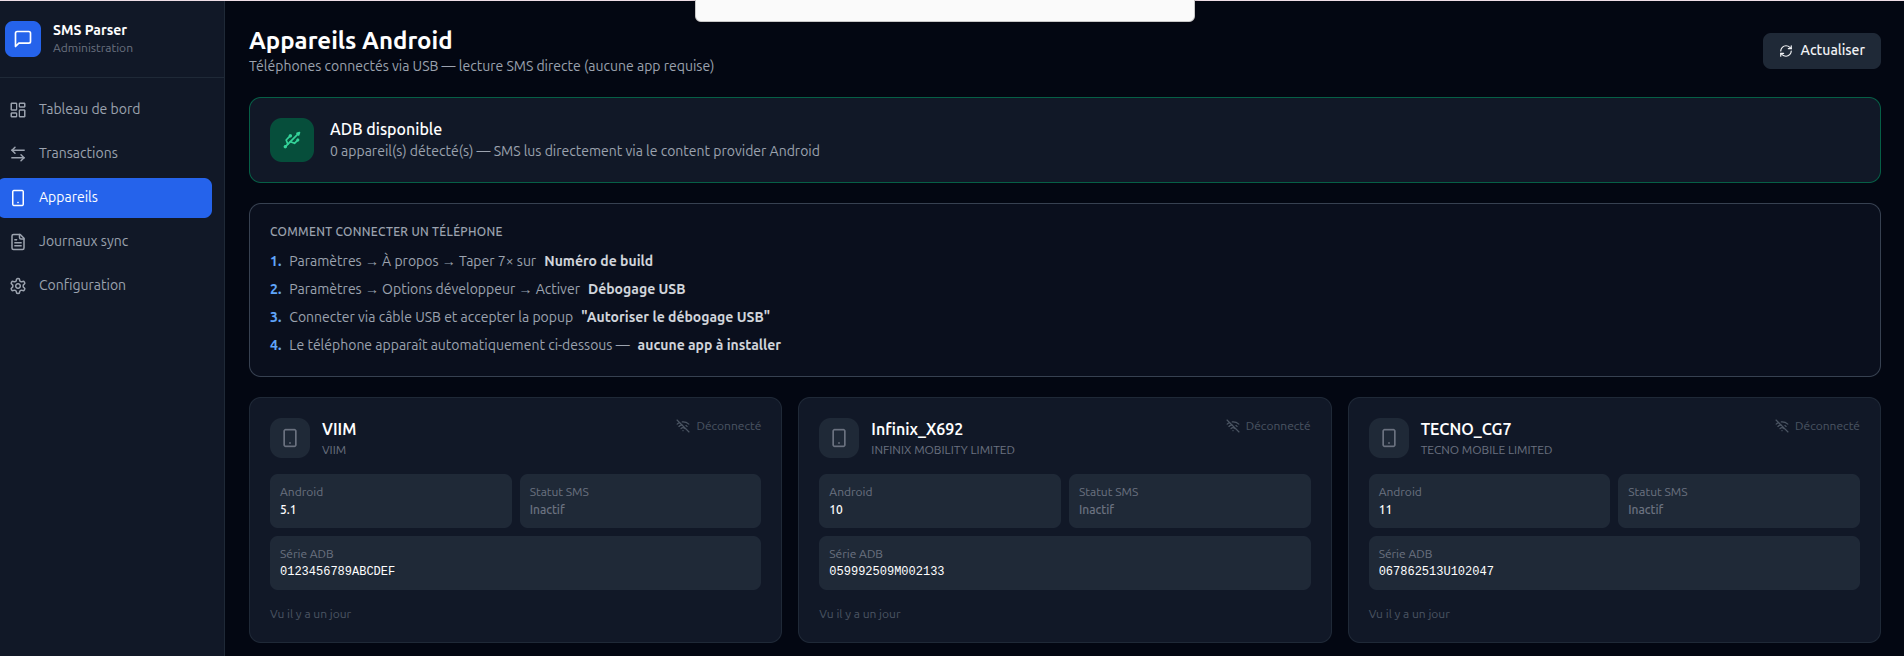Click the SMS Parser title
Screen dimensions: 1904x656
pyautogui.click(x=90, y=31)
